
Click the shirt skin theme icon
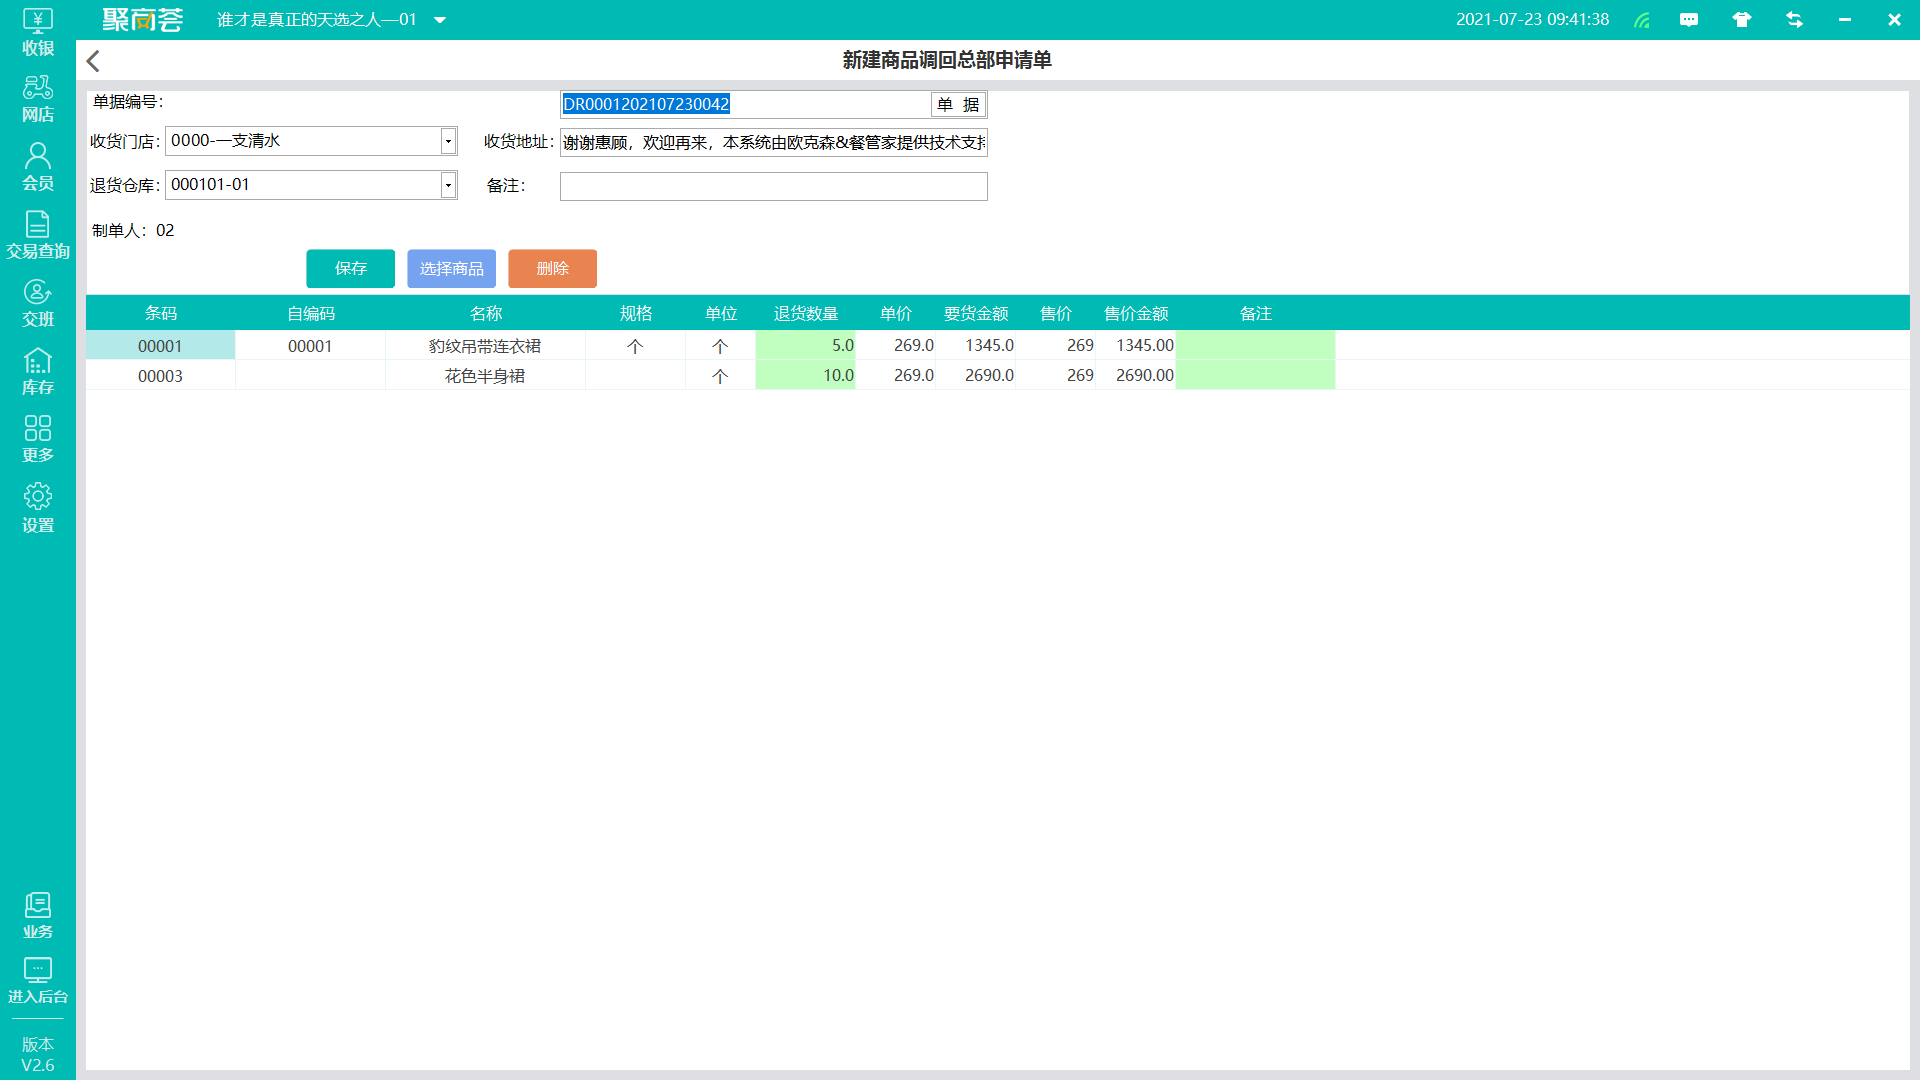[x=1742, y=20]
